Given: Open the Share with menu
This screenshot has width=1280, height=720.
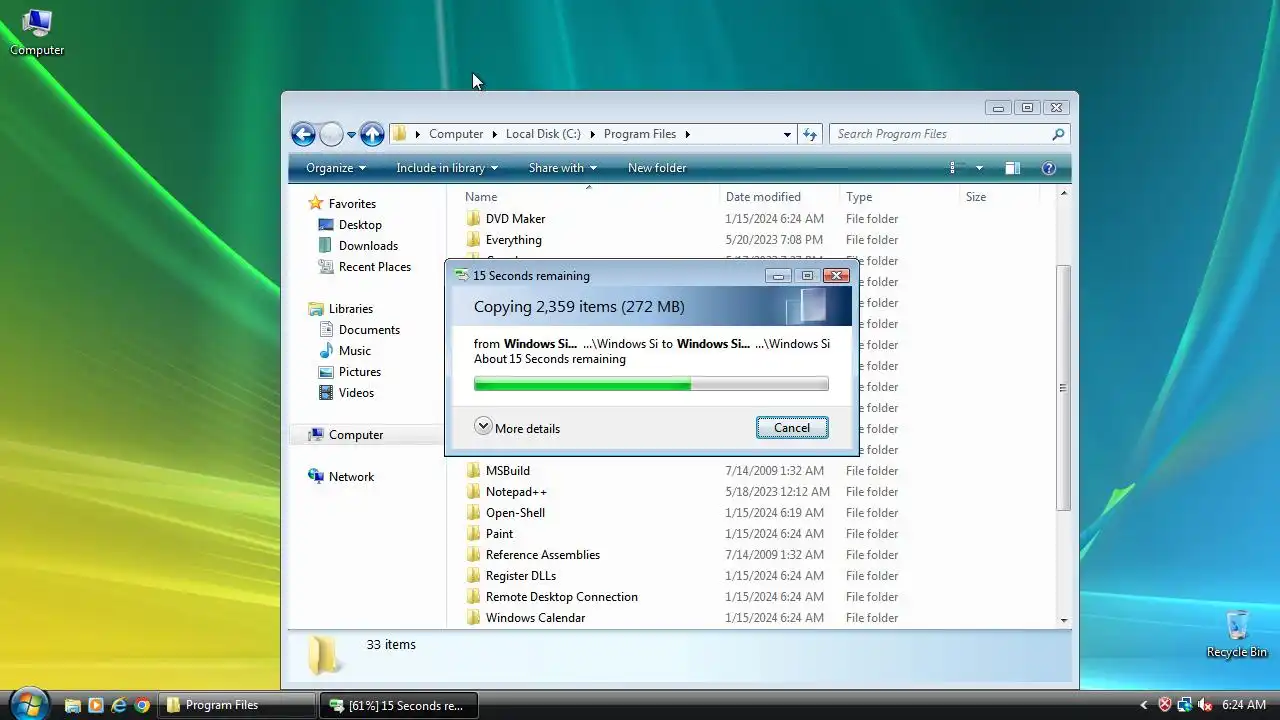Looking at the screenshot, I should [x=563, y=168].
